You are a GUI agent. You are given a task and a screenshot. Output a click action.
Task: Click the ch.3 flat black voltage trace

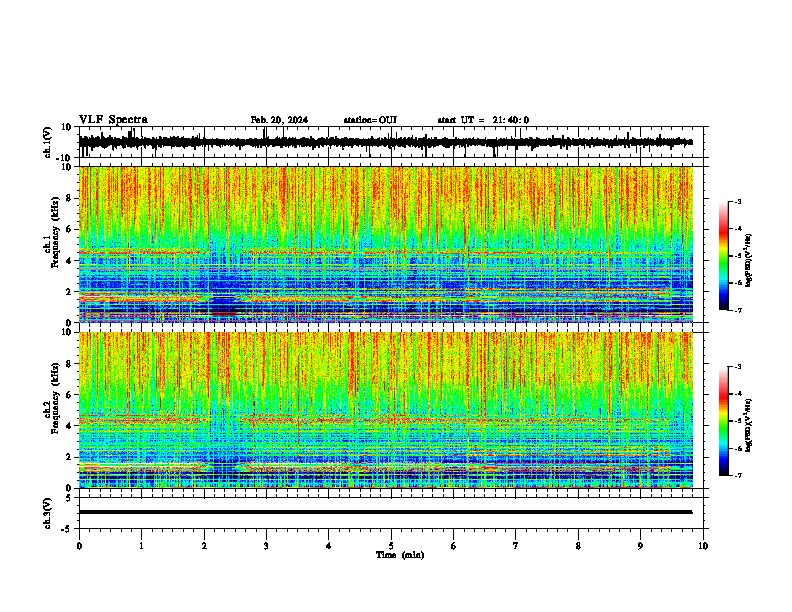(385, 512)
